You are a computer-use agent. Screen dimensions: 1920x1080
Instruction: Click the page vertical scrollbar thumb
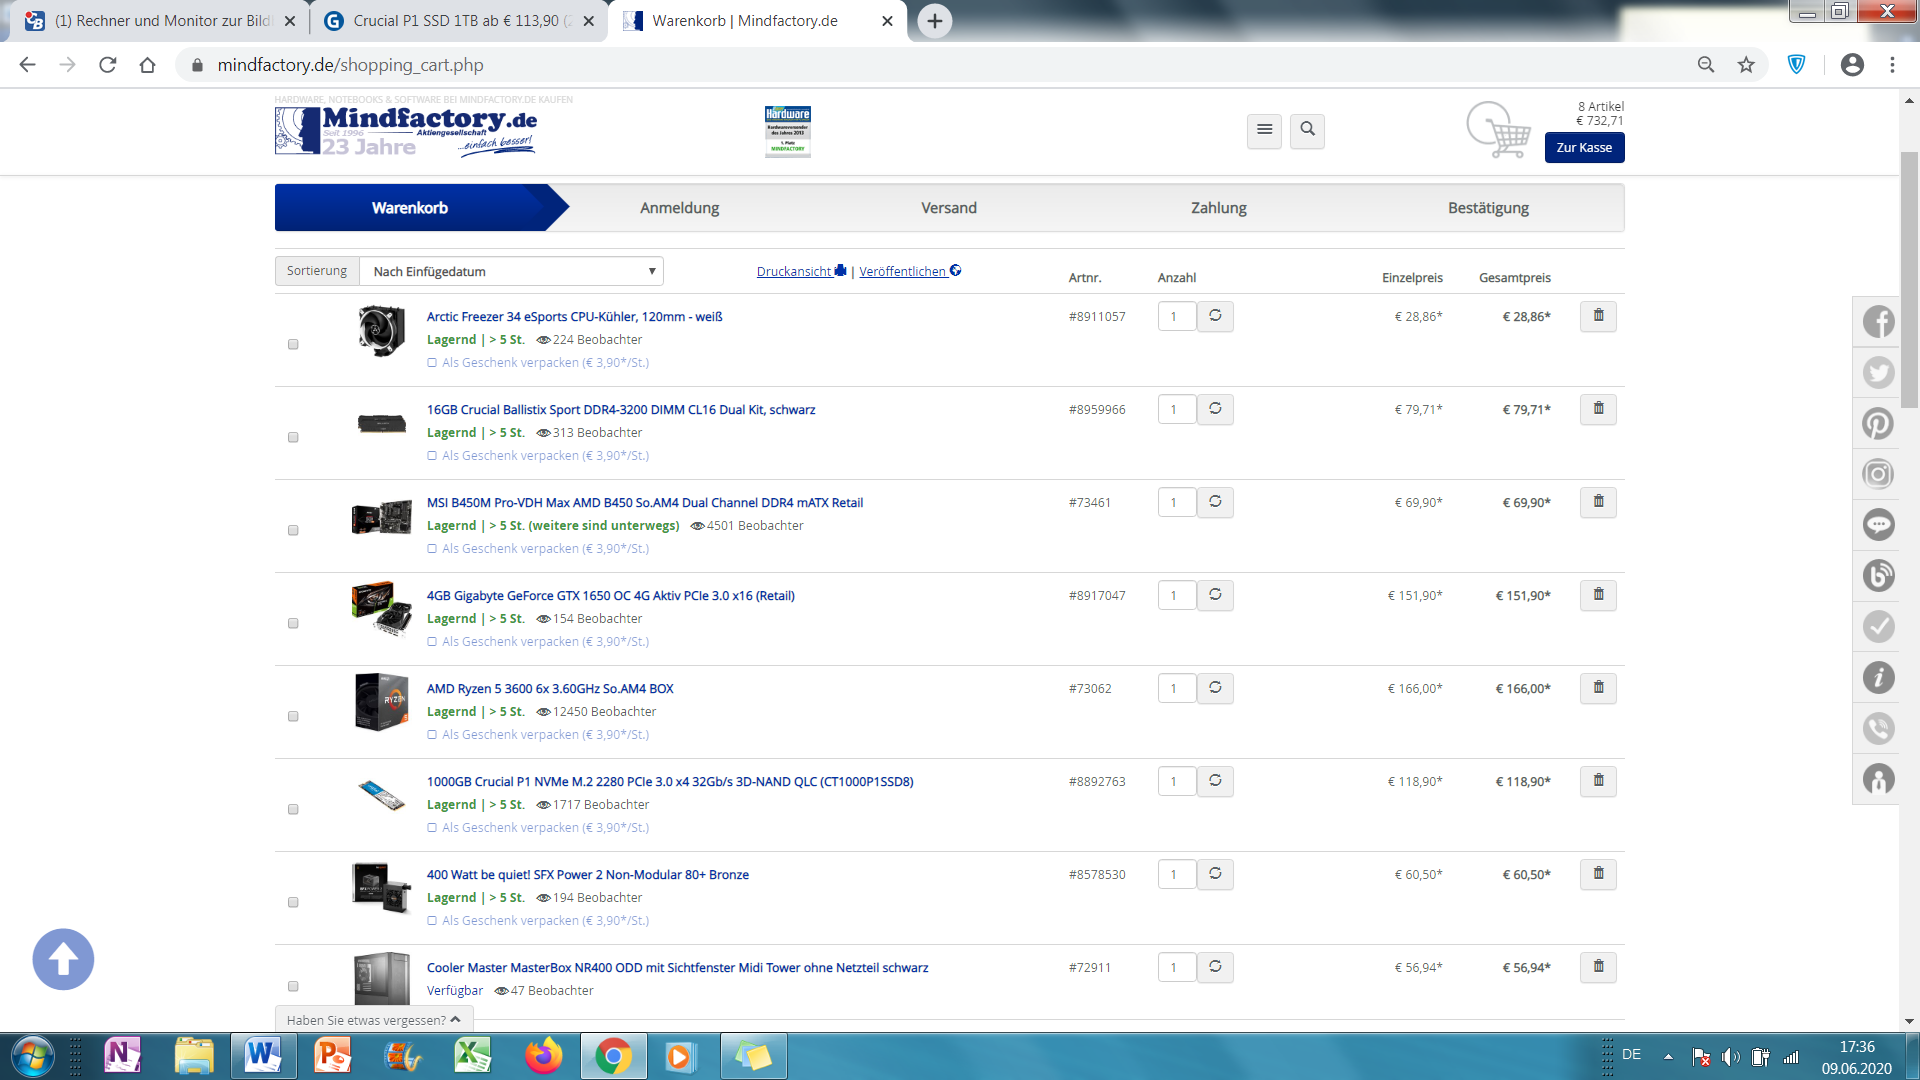coord(1909,280)
